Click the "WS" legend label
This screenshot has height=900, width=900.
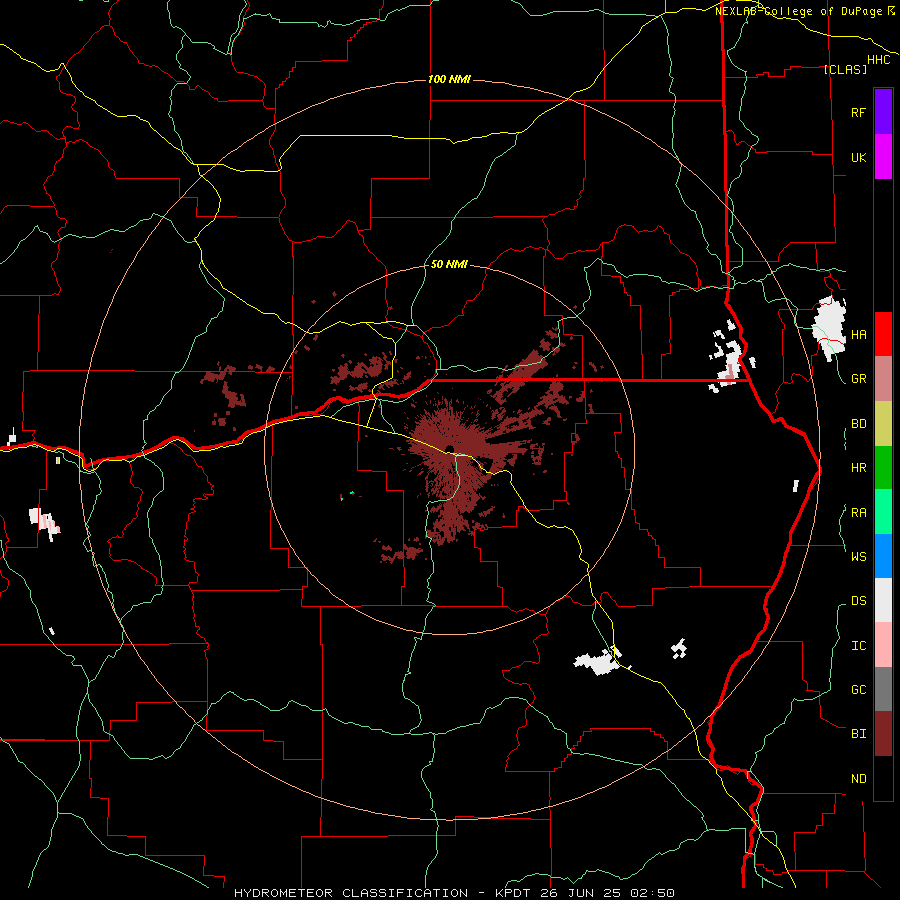pyautogui.click(x=858, y=556)
